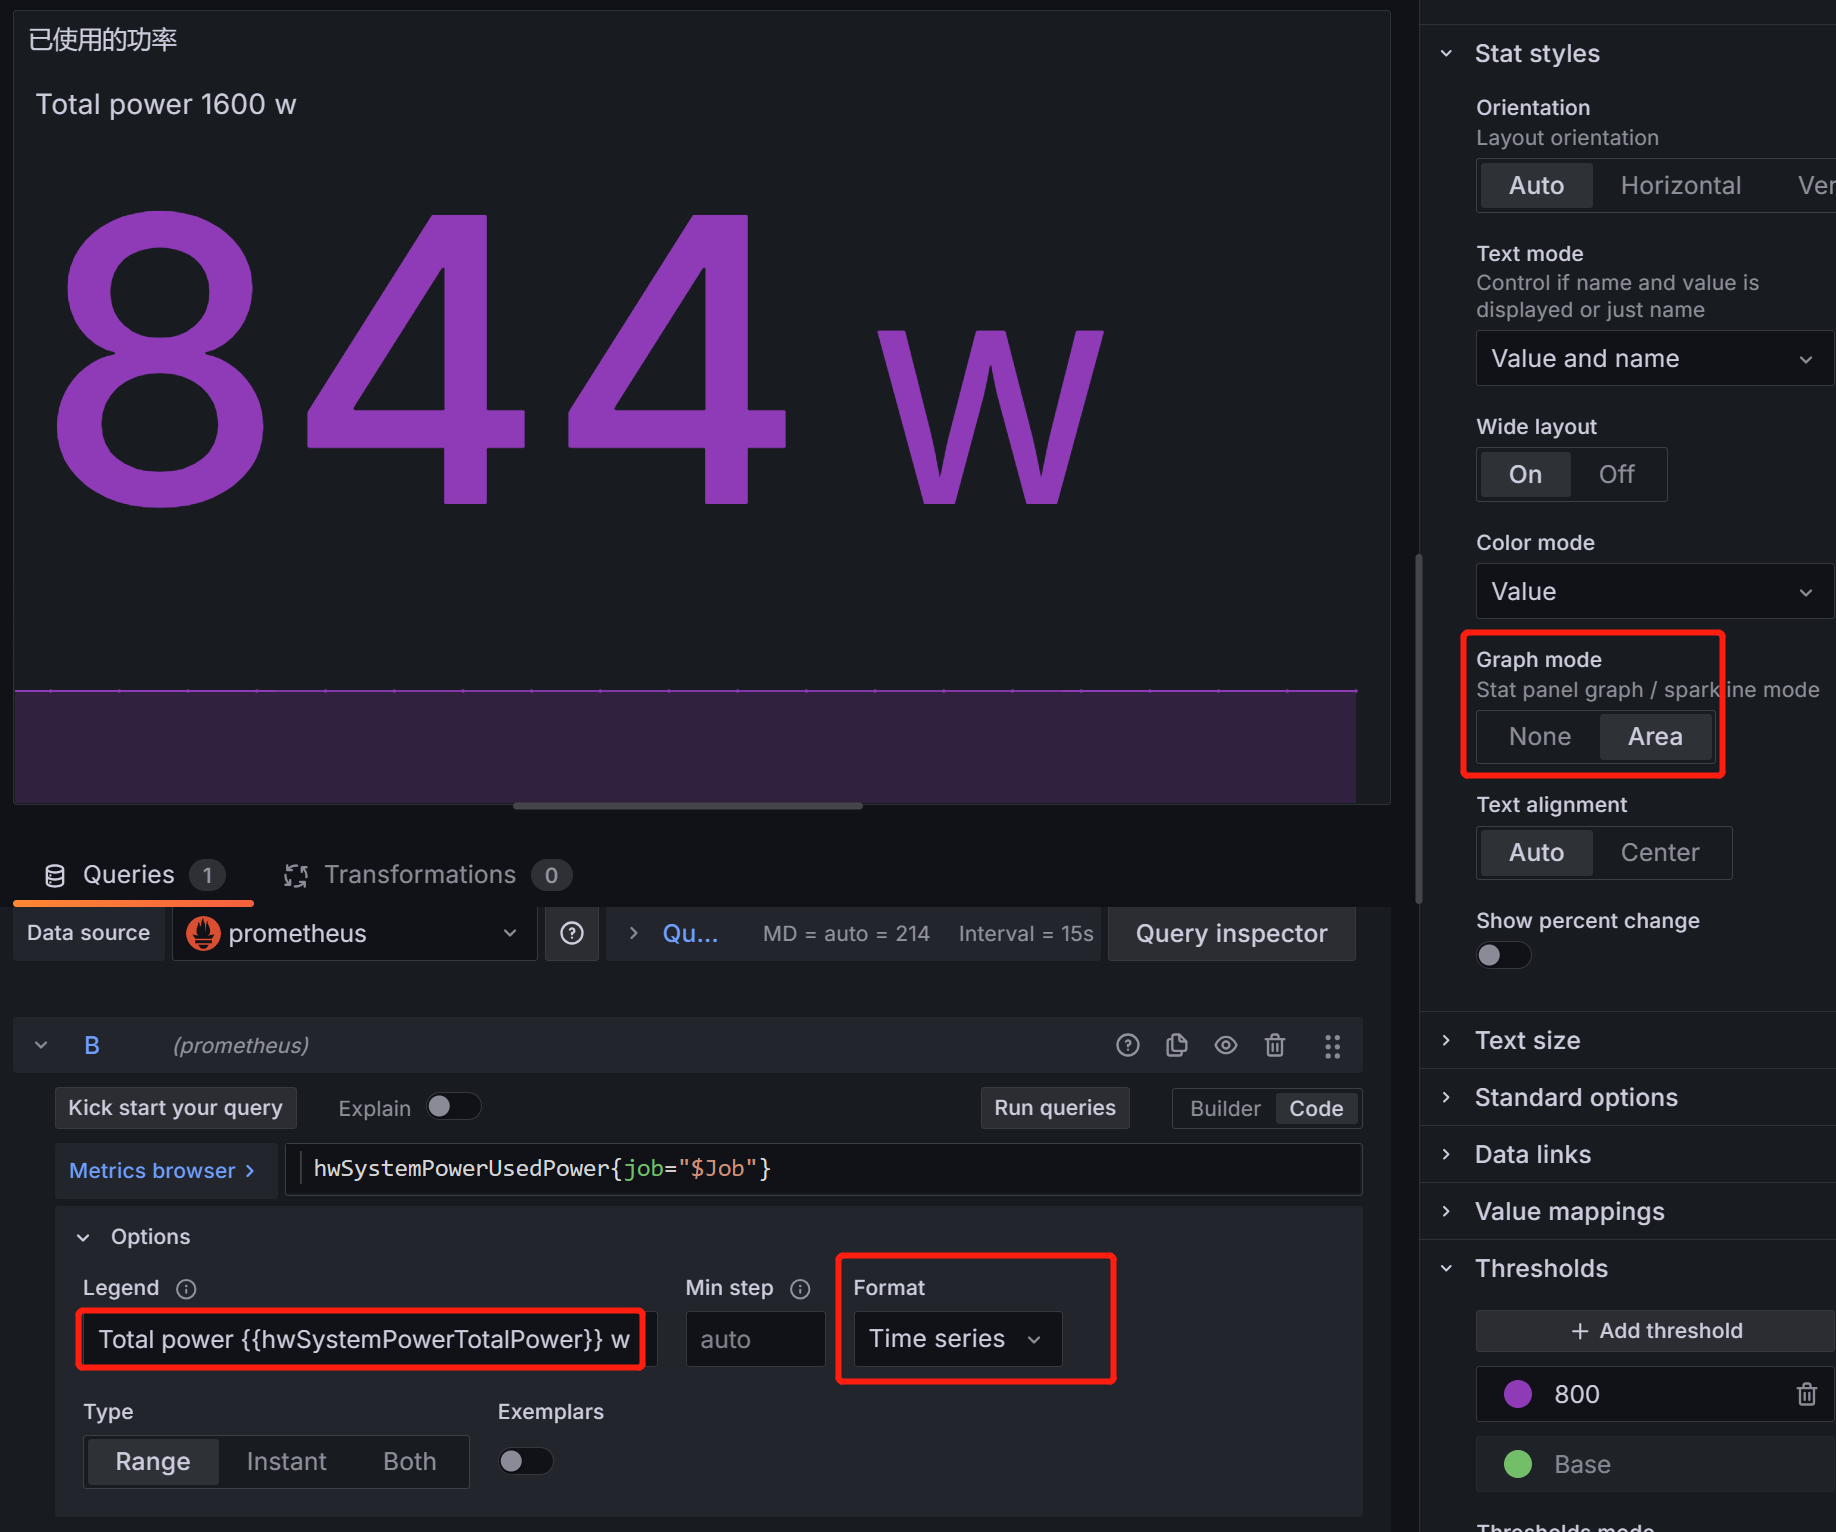Screen dimensions: 1836x1532
Task: Click Legend info icon
Action: pyautogui.click(x=186, y=1289)
